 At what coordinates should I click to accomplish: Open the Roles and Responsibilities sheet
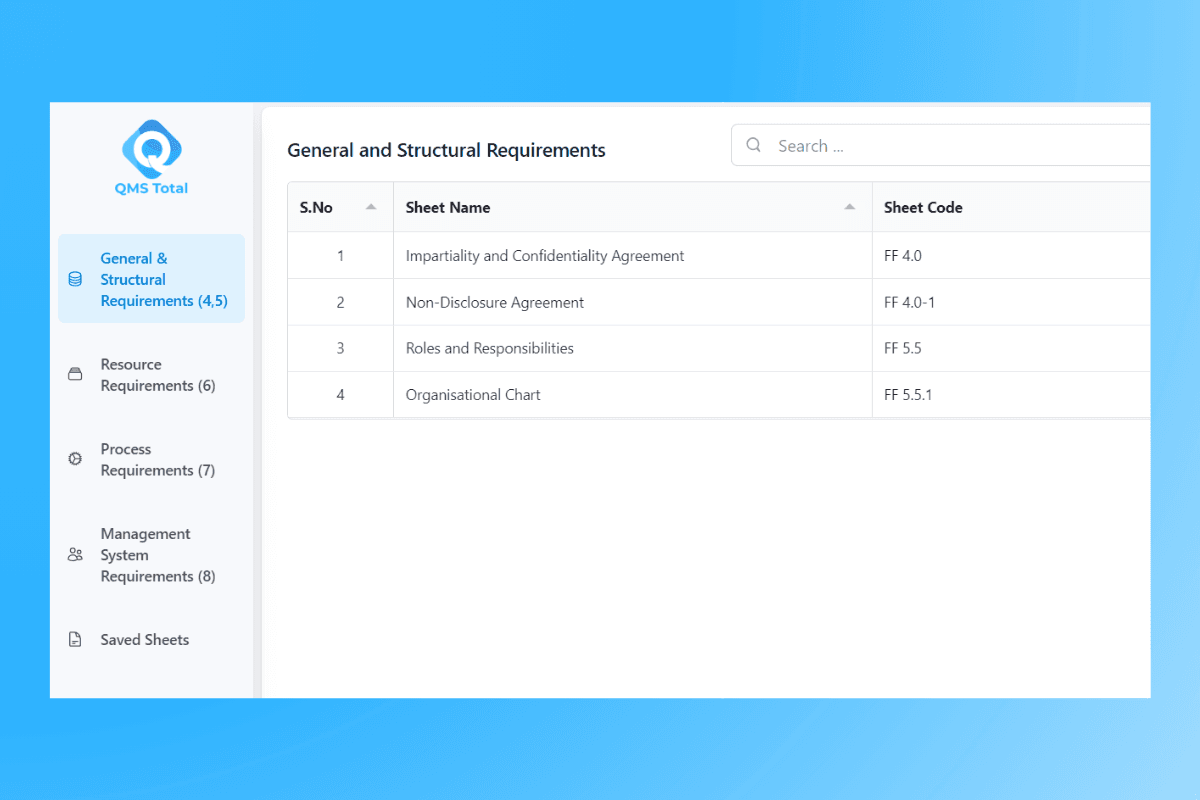pyautogui.click(x=489, y=348)
